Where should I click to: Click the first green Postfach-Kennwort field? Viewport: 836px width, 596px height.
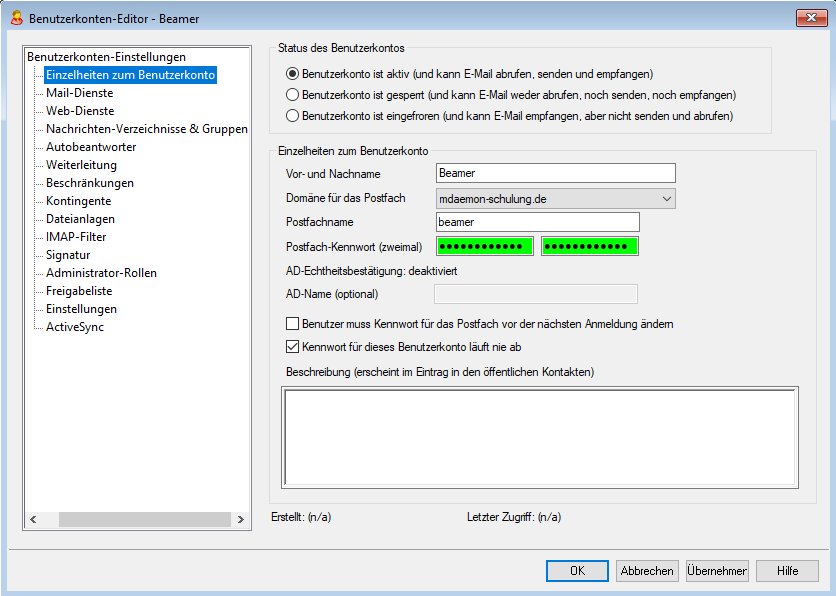pos(485,246)
